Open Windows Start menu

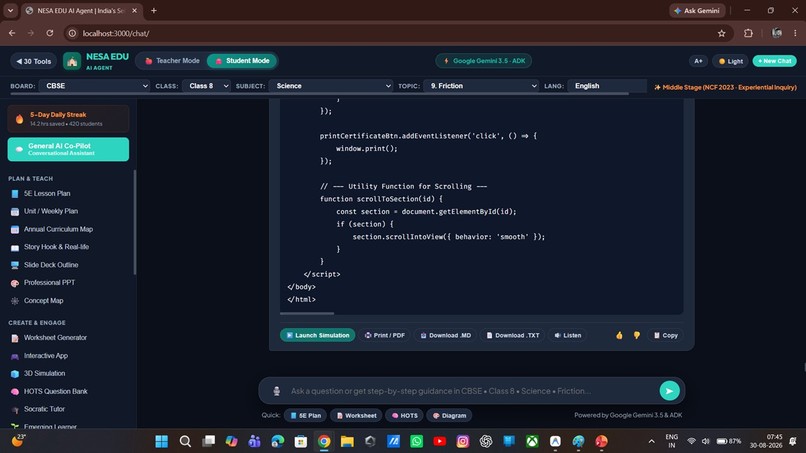pyautogui.click(x=161, y=441)
